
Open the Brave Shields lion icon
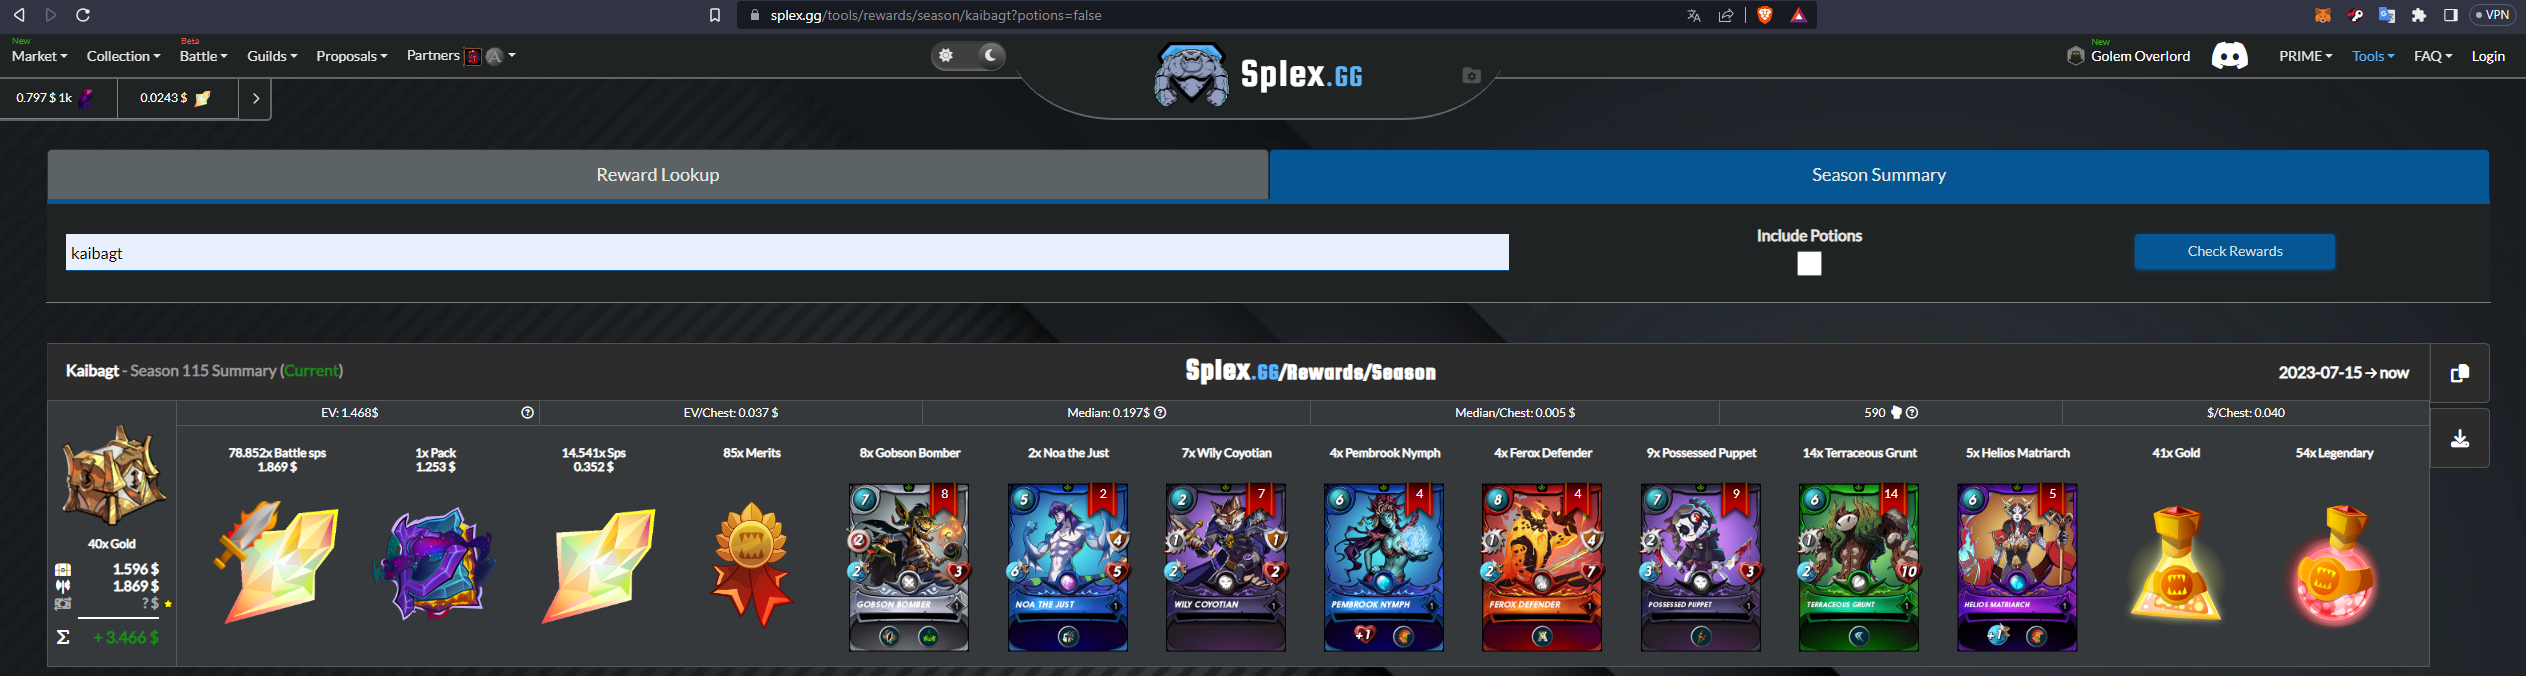pyautogui.click(x=1765, y=15)
